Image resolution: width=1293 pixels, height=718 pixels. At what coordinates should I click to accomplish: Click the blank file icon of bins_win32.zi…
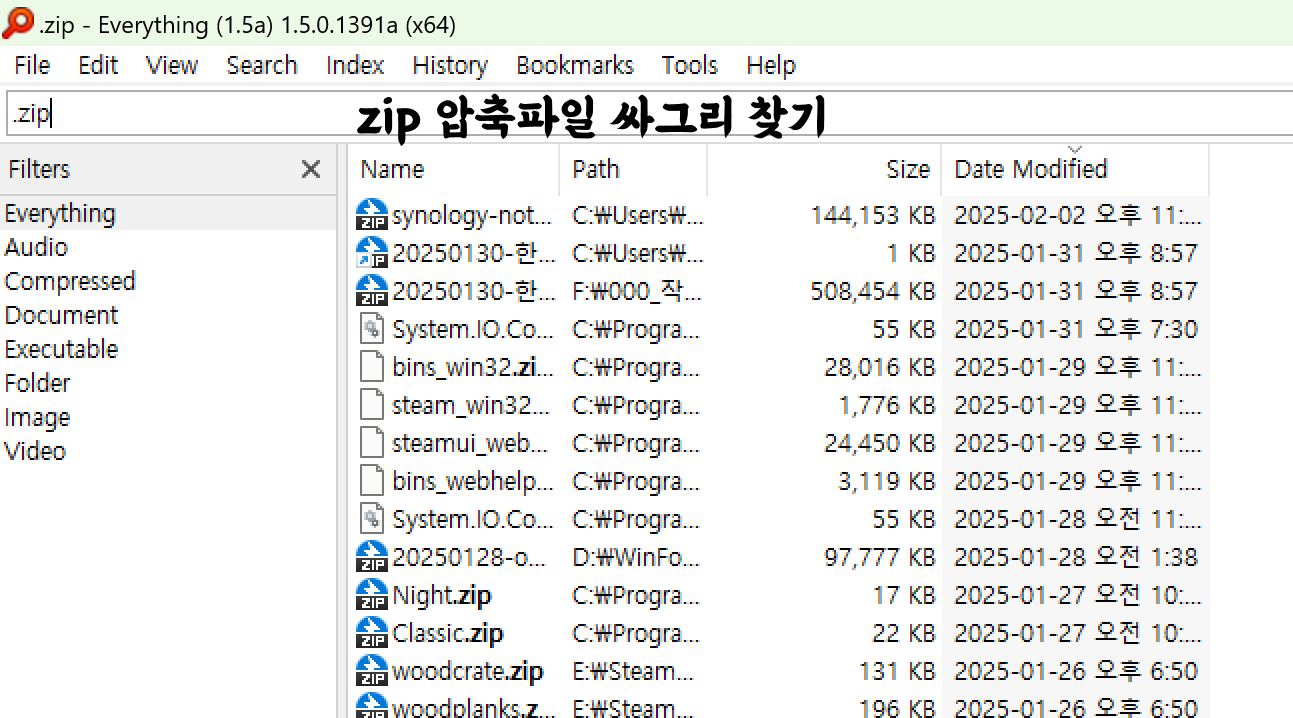click(x=372, y=367)
